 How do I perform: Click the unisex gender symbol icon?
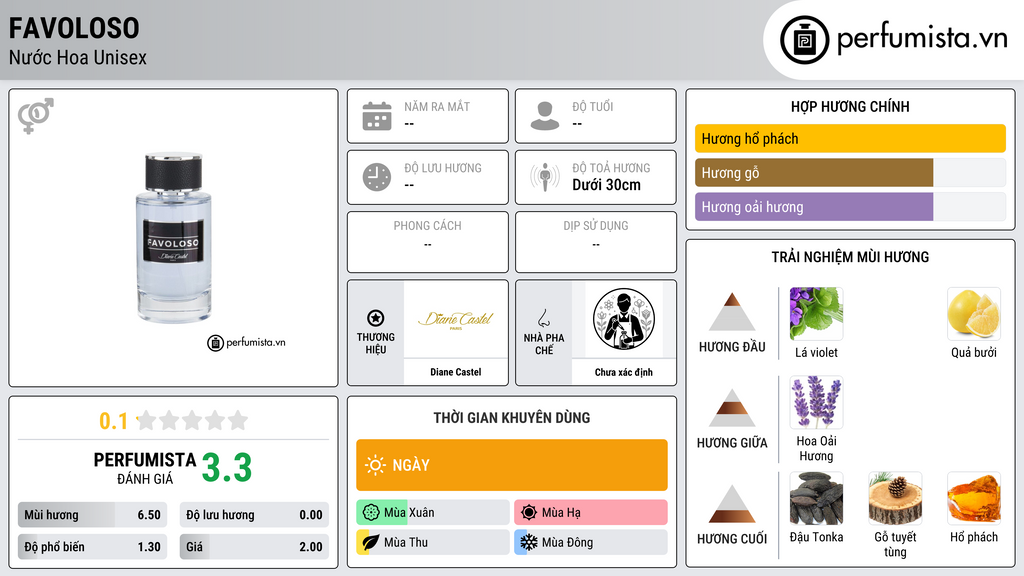(36, 116)
